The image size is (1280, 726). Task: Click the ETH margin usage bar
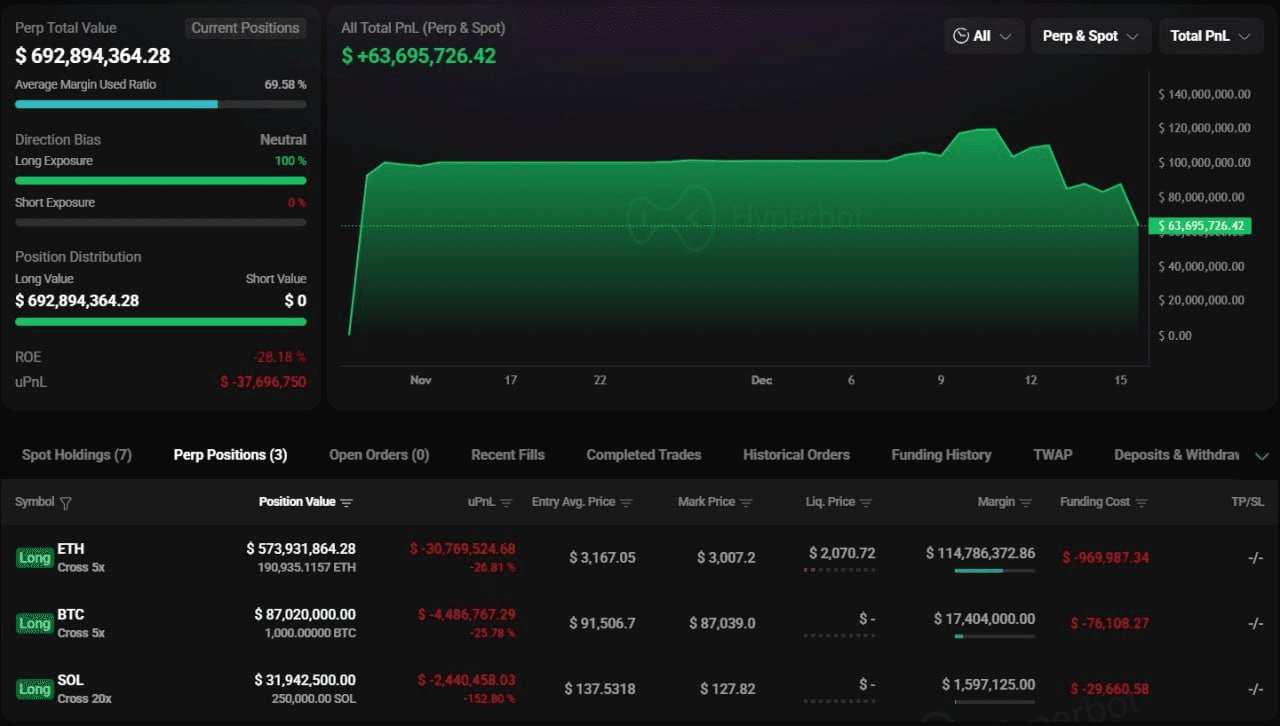pos(994,571)
